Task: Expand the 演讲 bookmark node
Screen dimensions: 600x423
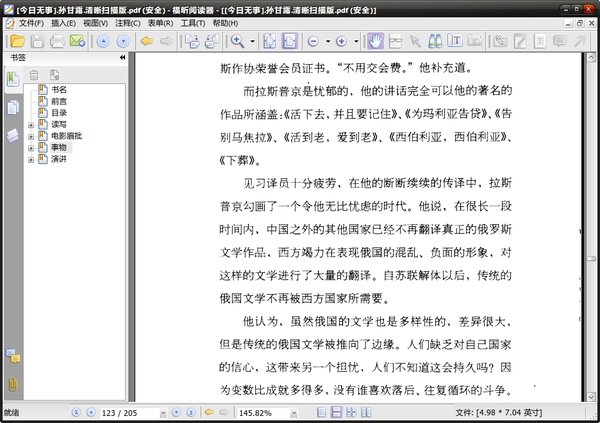Action: (32, 159)
